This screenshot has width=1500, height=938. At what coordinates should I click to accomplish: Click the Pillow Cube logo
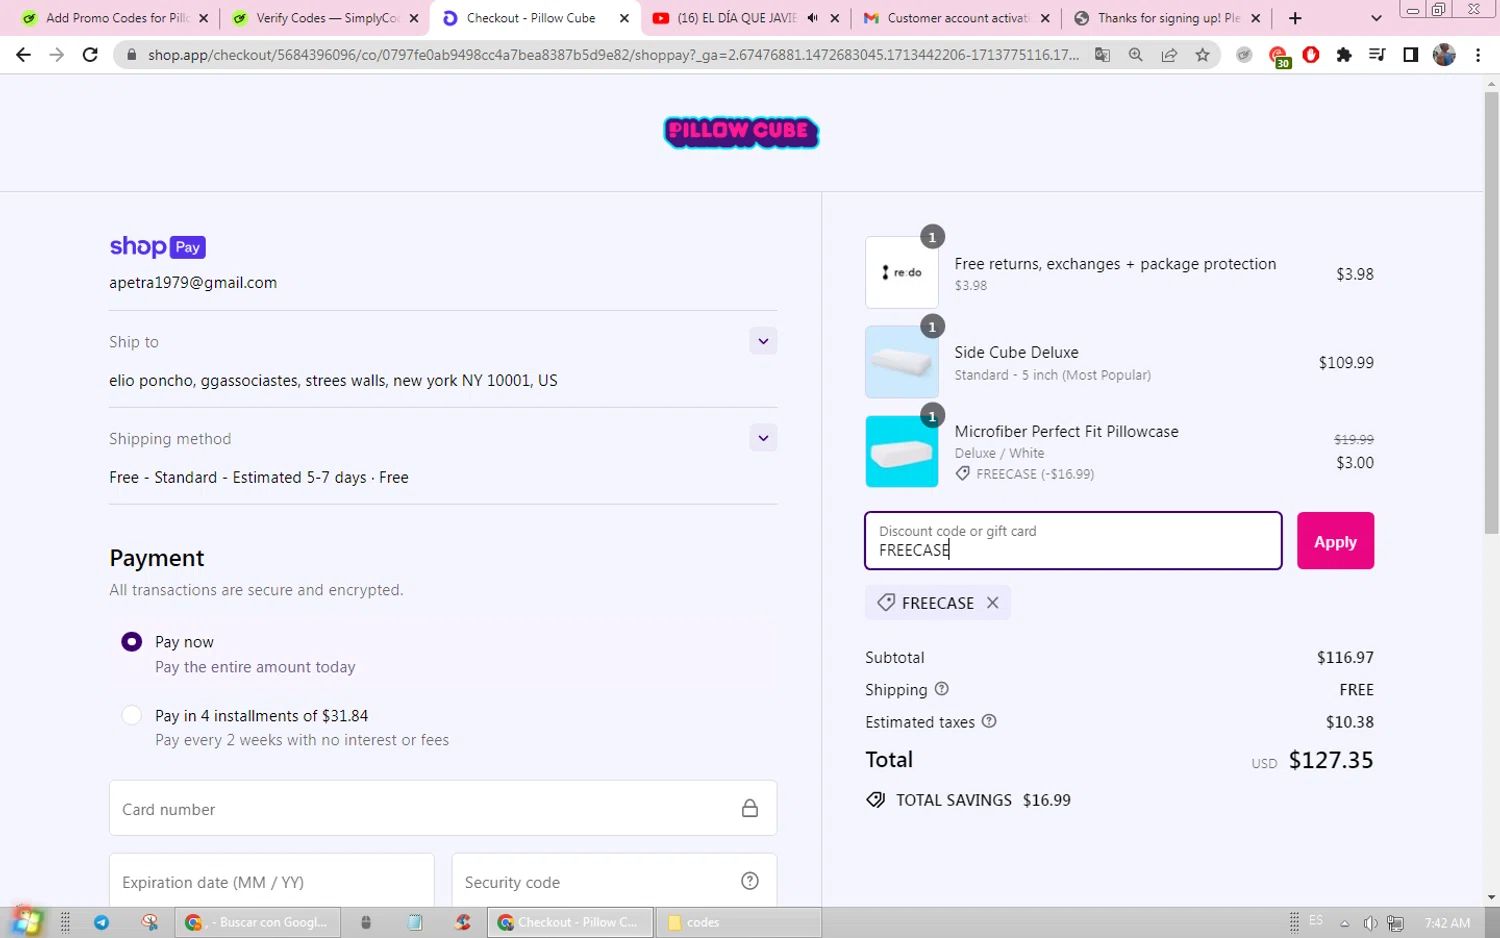click(741, 132)
